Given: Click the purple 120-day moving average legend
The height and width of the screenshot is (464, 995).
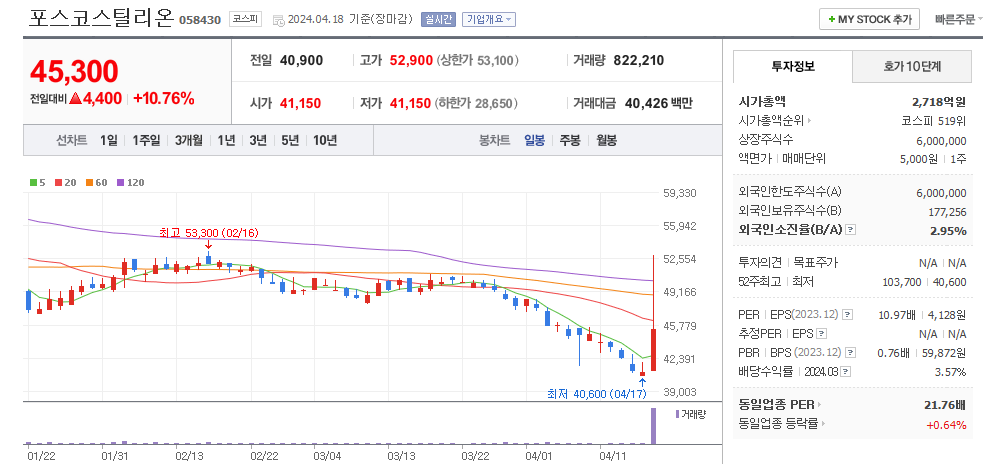Looking at the screenshot, I should 130,183.
